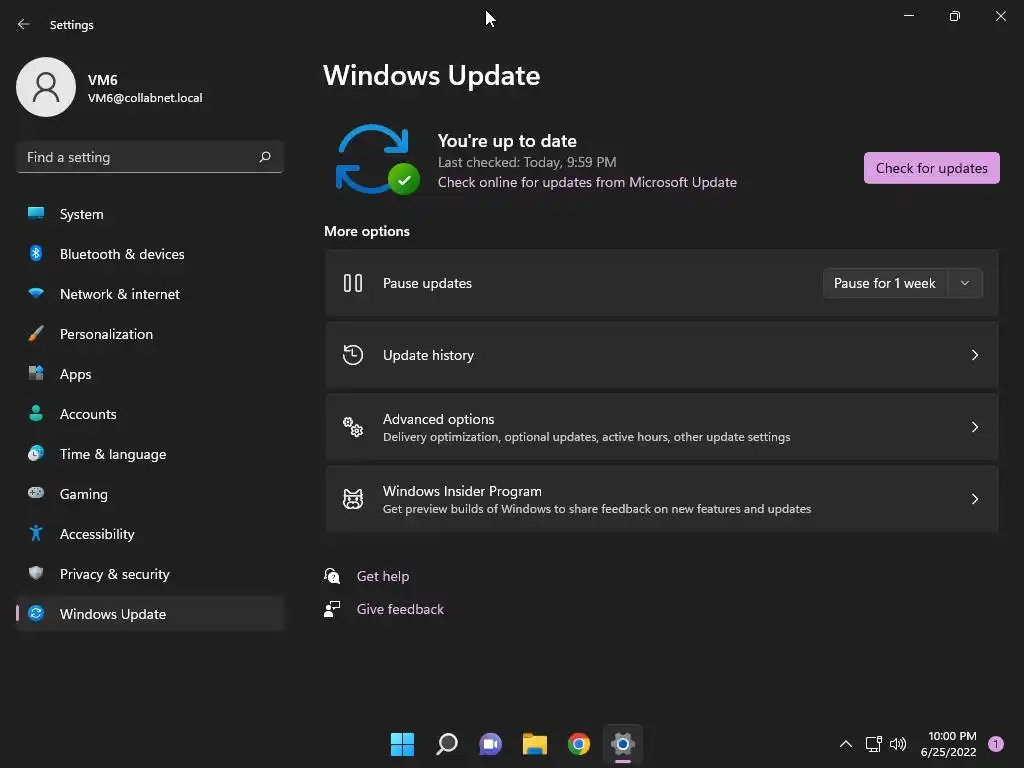Click the Gaming controller icon
This screenshot has width=1024, height=768.
[x=36, y=493]
